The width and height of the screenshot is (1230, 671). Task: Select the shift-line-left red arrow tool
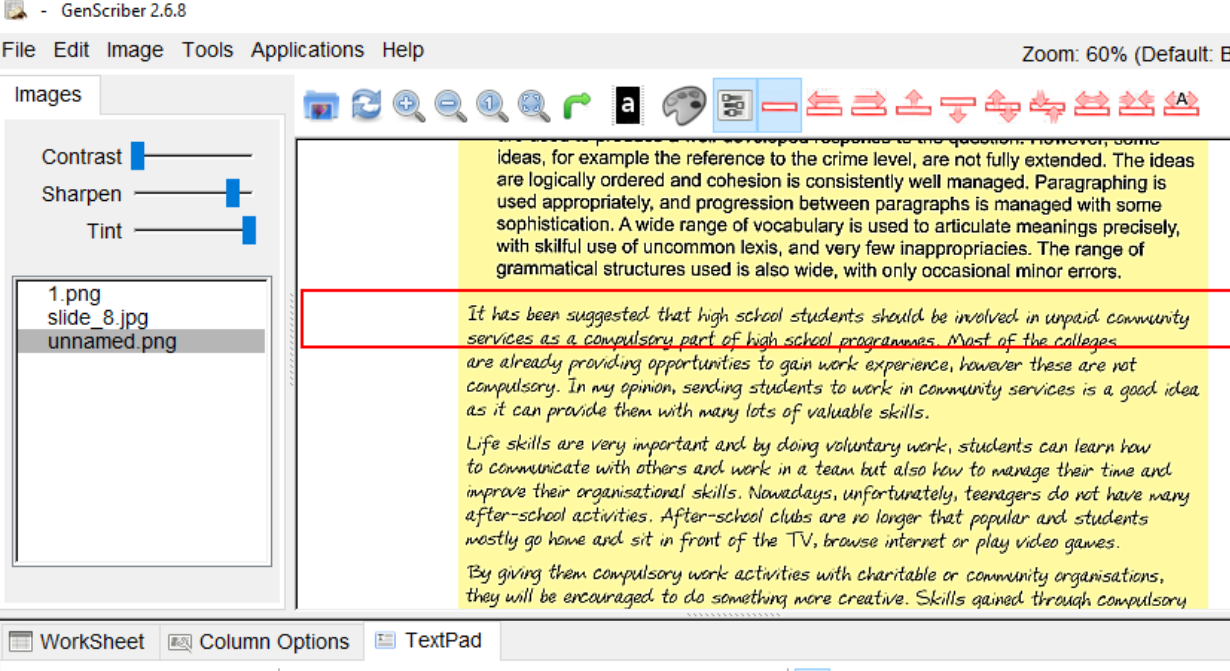coord(827,105)
